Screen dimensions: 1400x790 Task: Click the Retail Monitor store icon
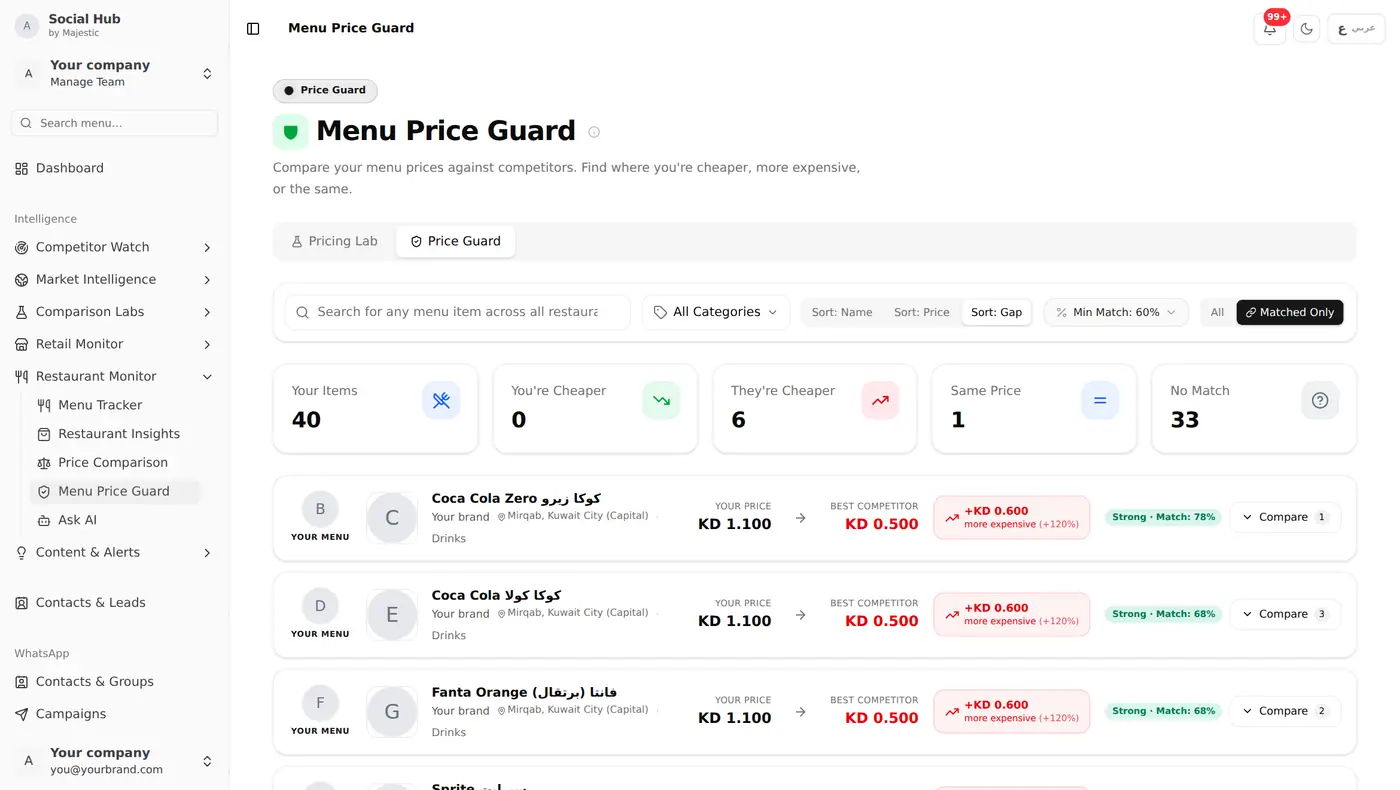22,344
